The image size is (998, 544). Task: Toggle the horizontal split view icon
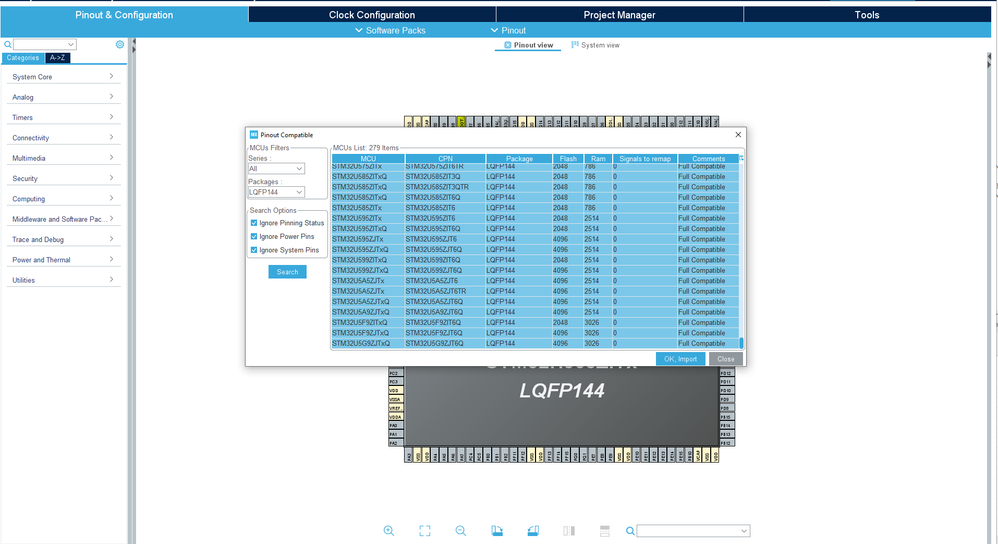(x=605, y=531)
